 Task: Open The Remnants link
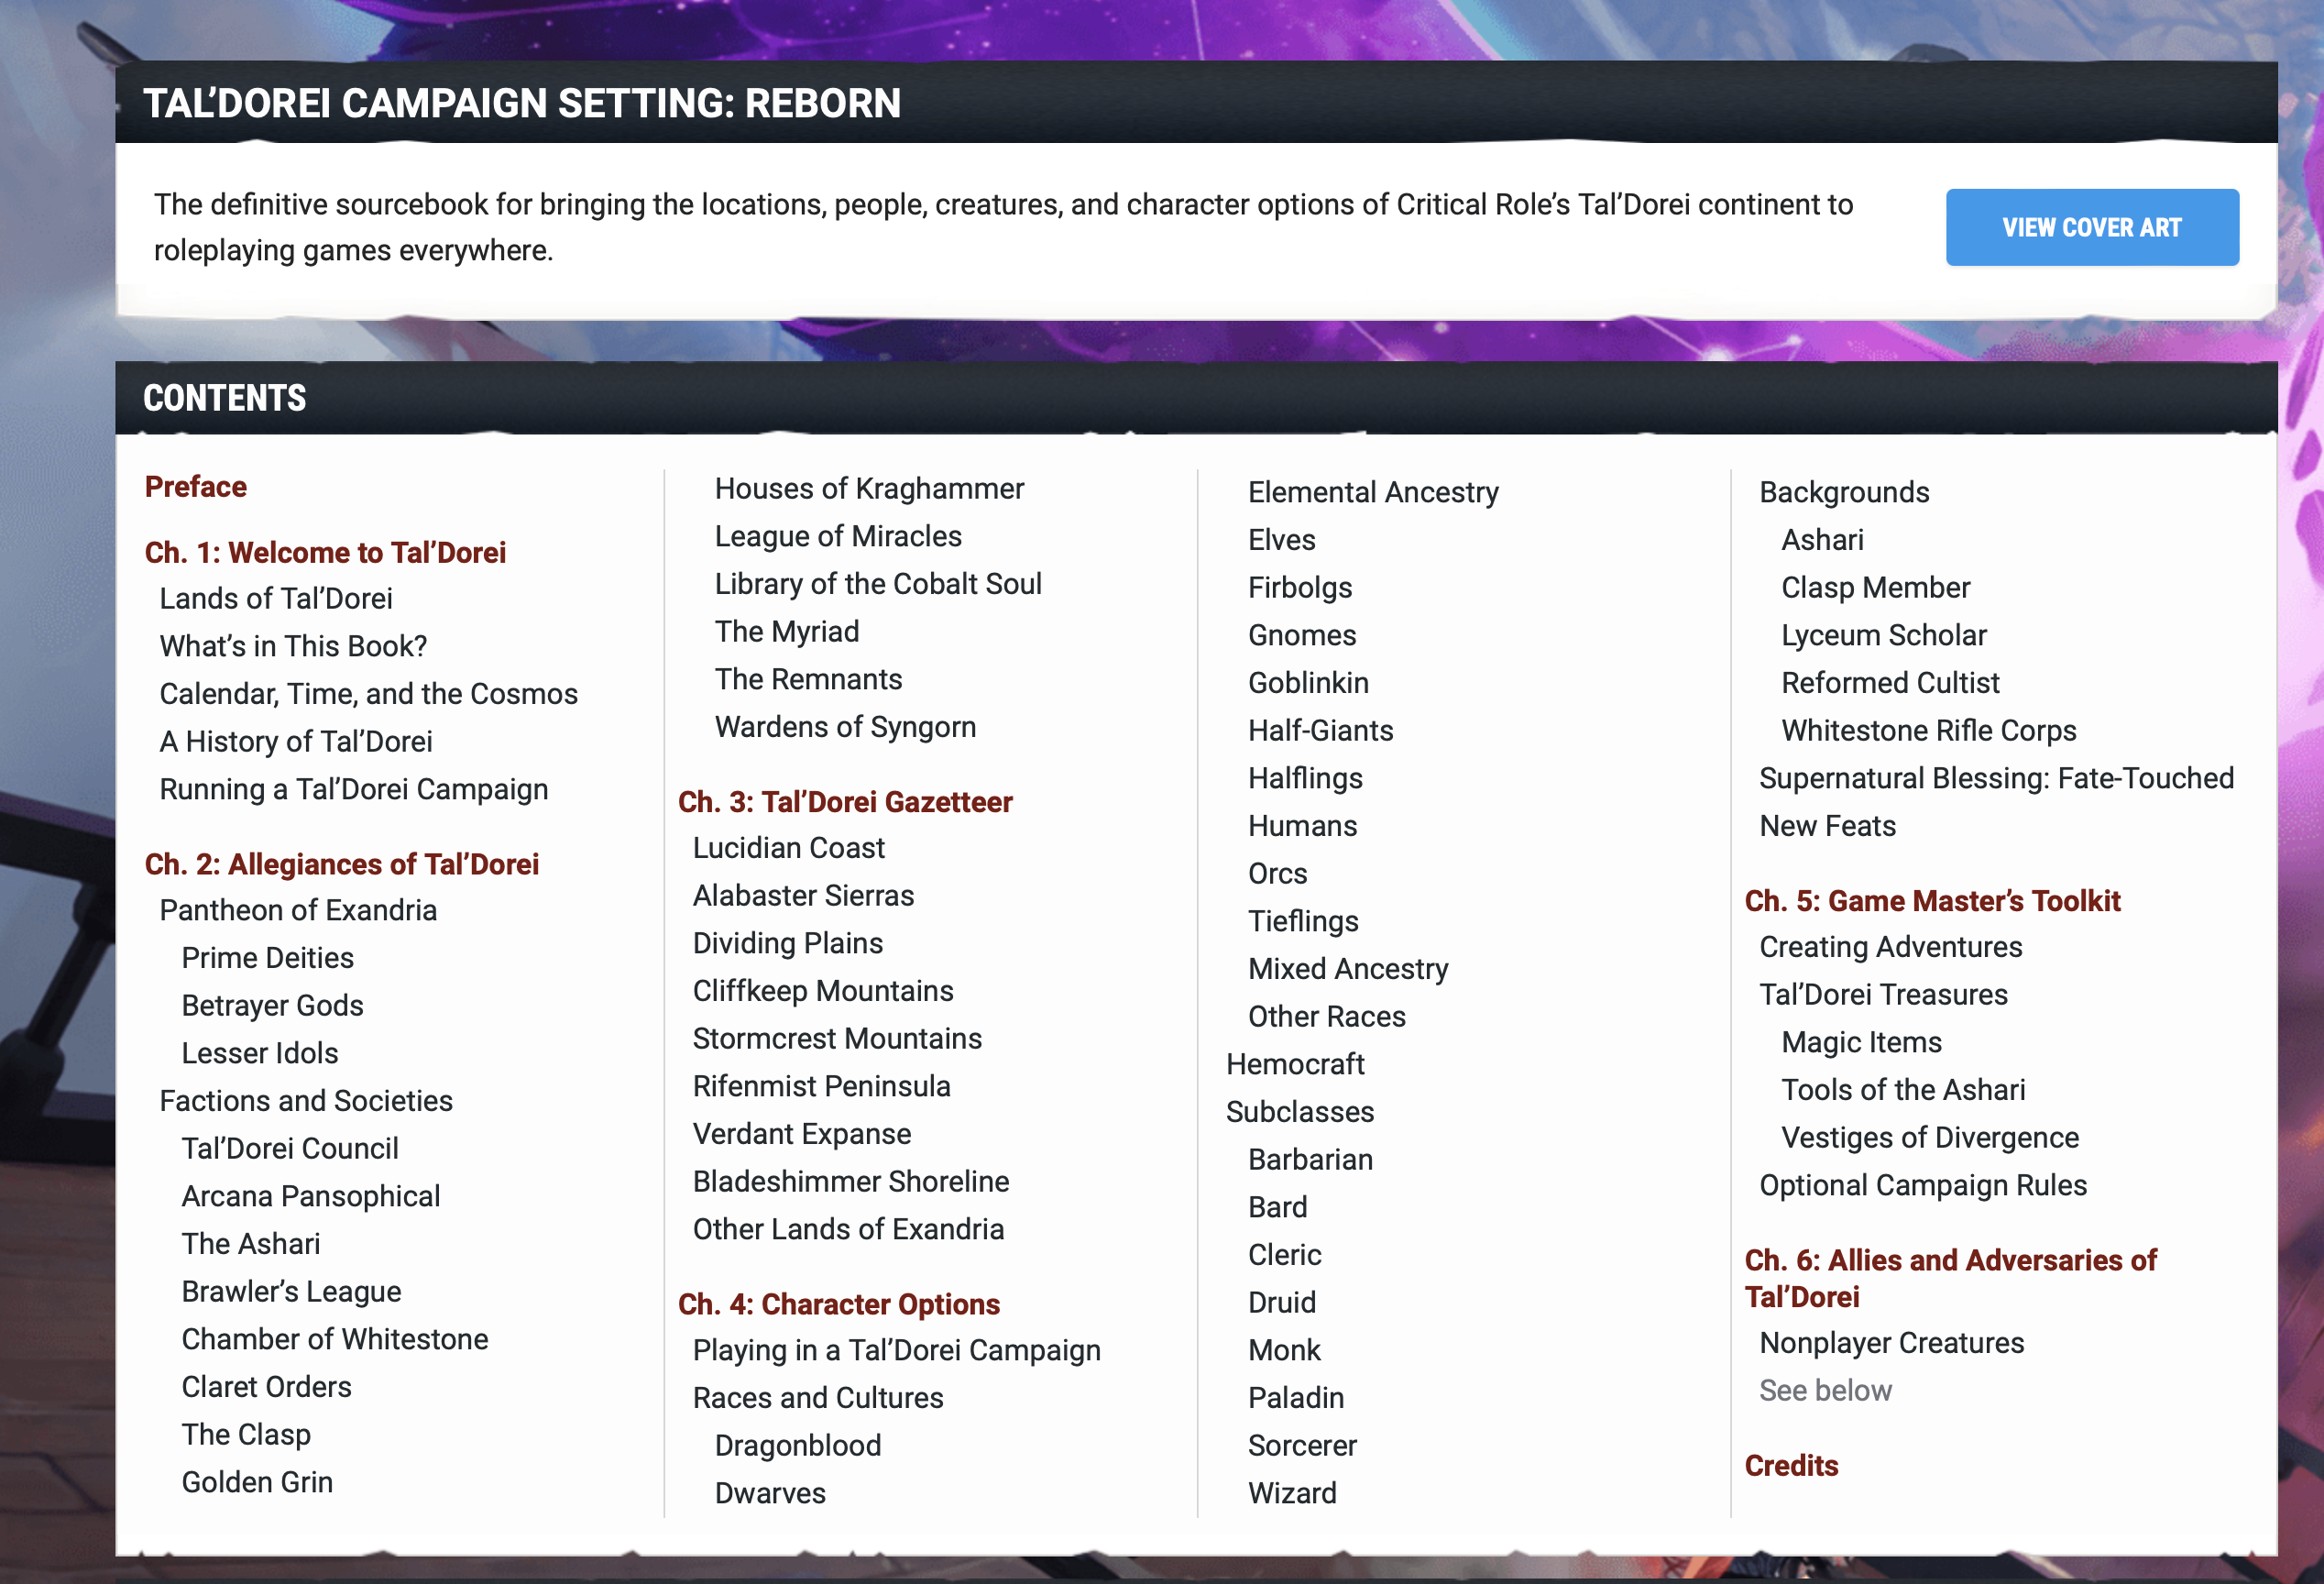(x=808, y=679)
